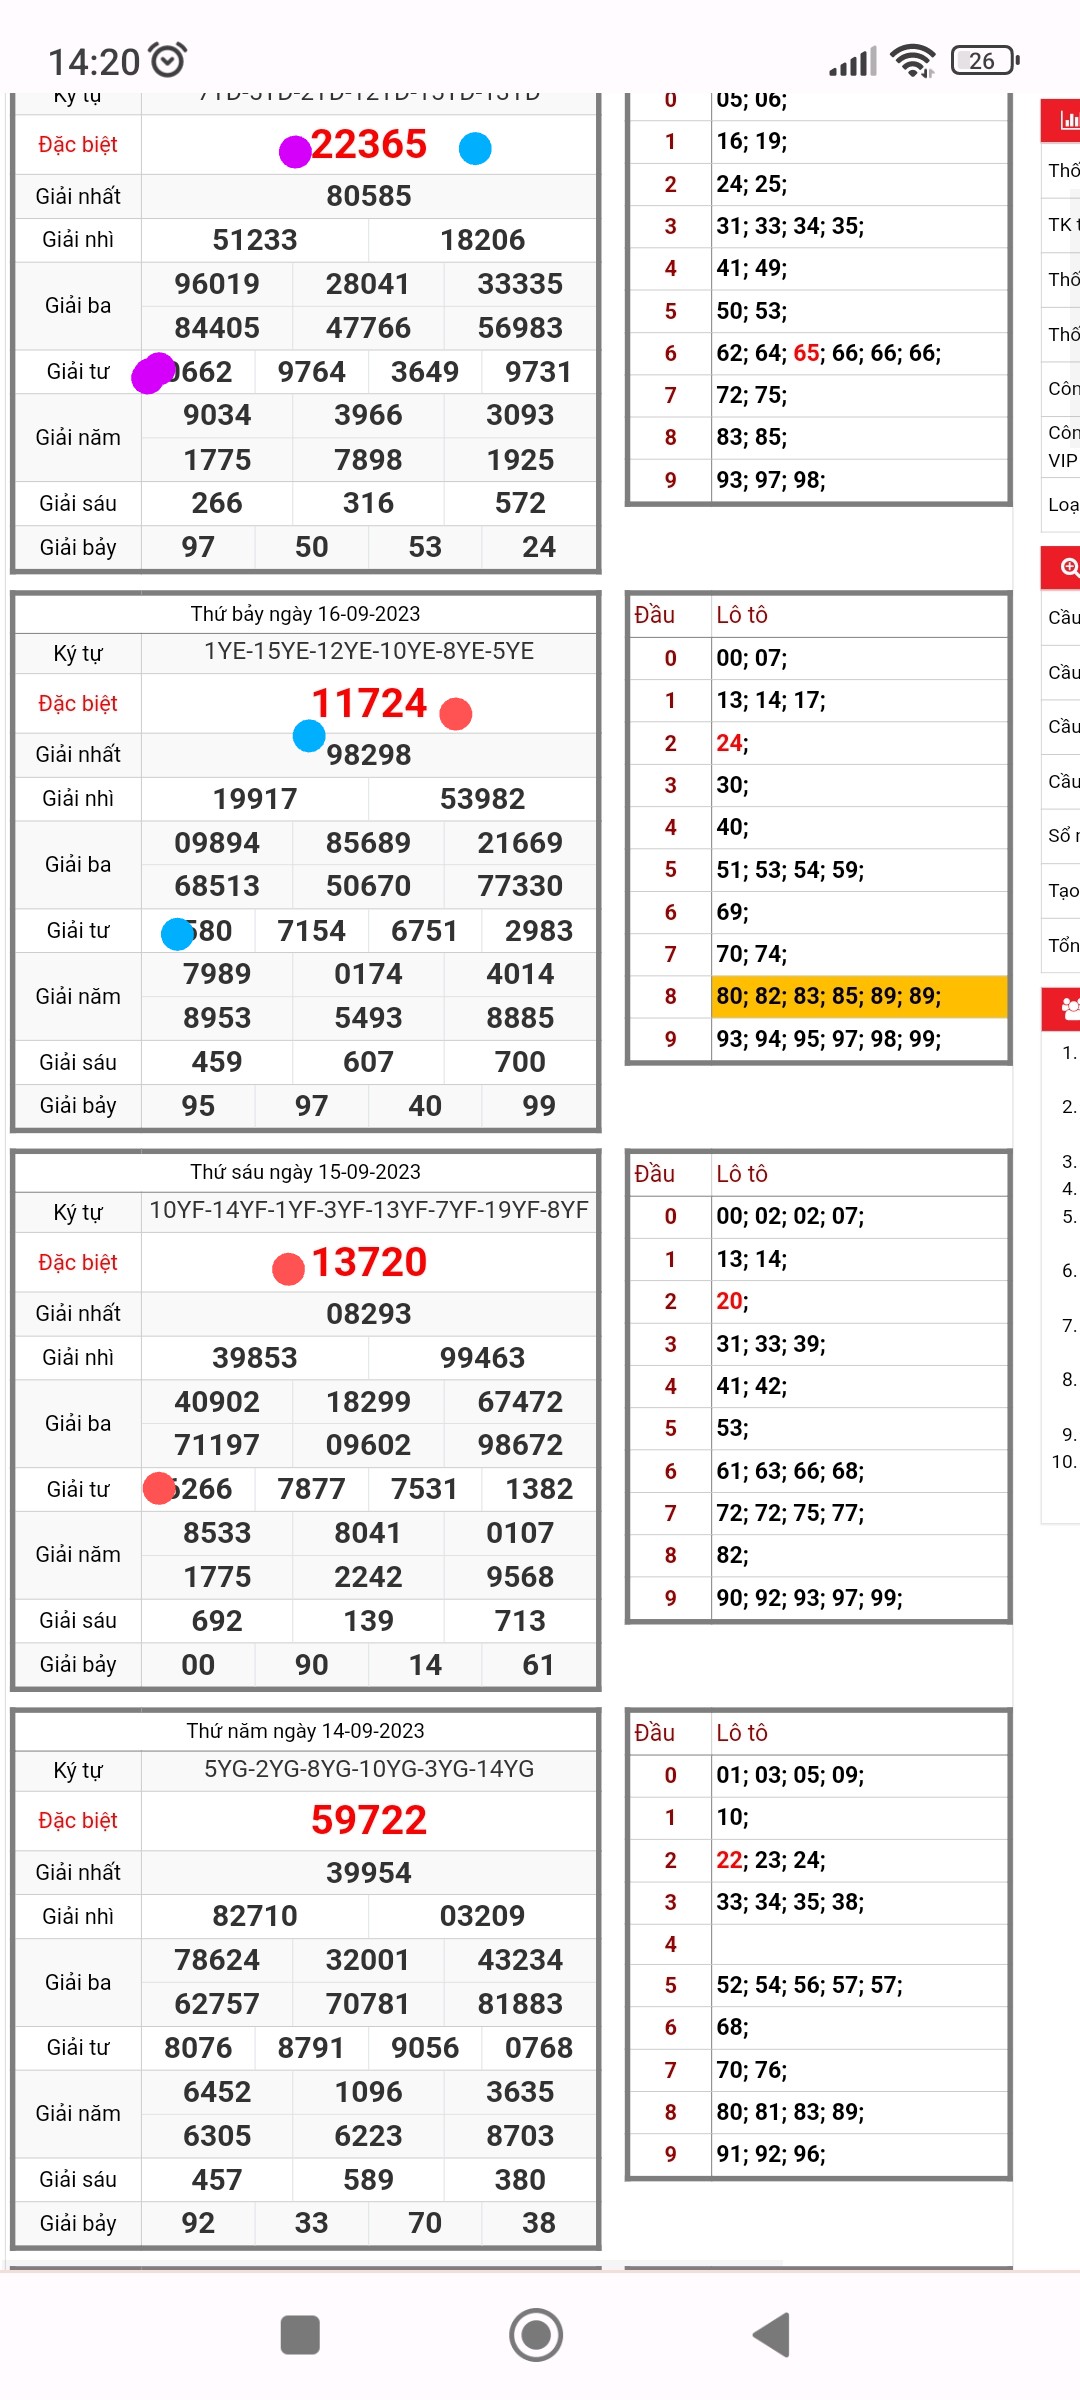This screenshot has width=1080, height=2400.
Task: Select the special prize number 11724
Action: 369,704
